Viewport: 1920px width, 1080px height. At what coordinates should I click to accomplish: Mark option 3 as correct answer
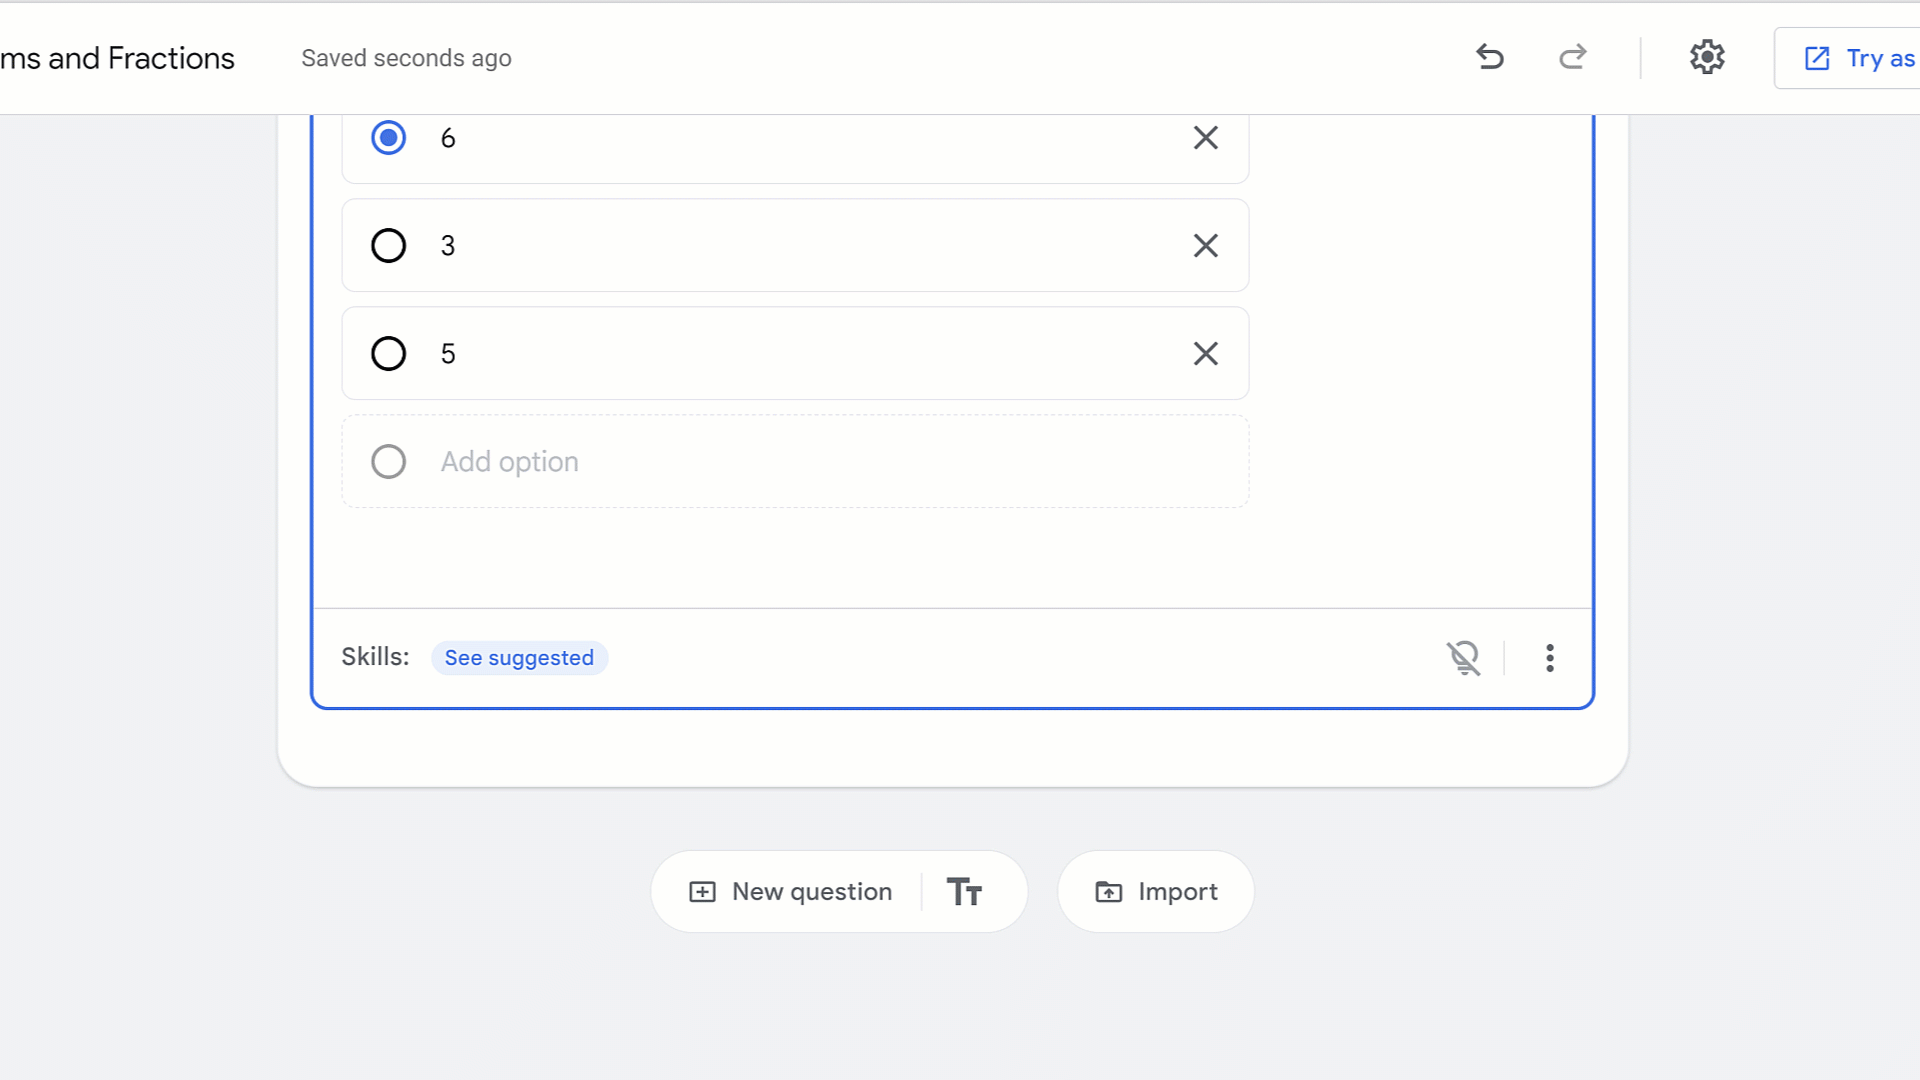click(388, 246)
